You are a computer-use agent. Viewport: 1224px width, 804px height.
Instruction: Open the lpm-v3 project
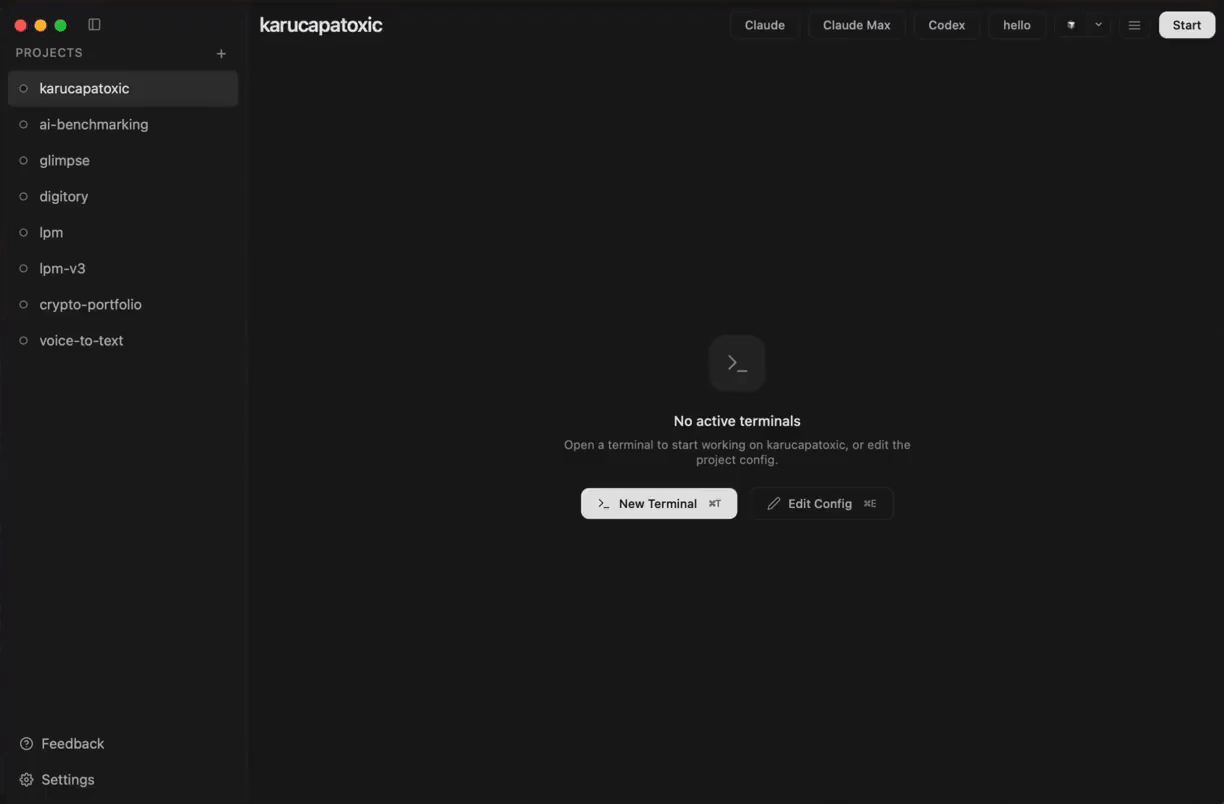coord(123,268)
